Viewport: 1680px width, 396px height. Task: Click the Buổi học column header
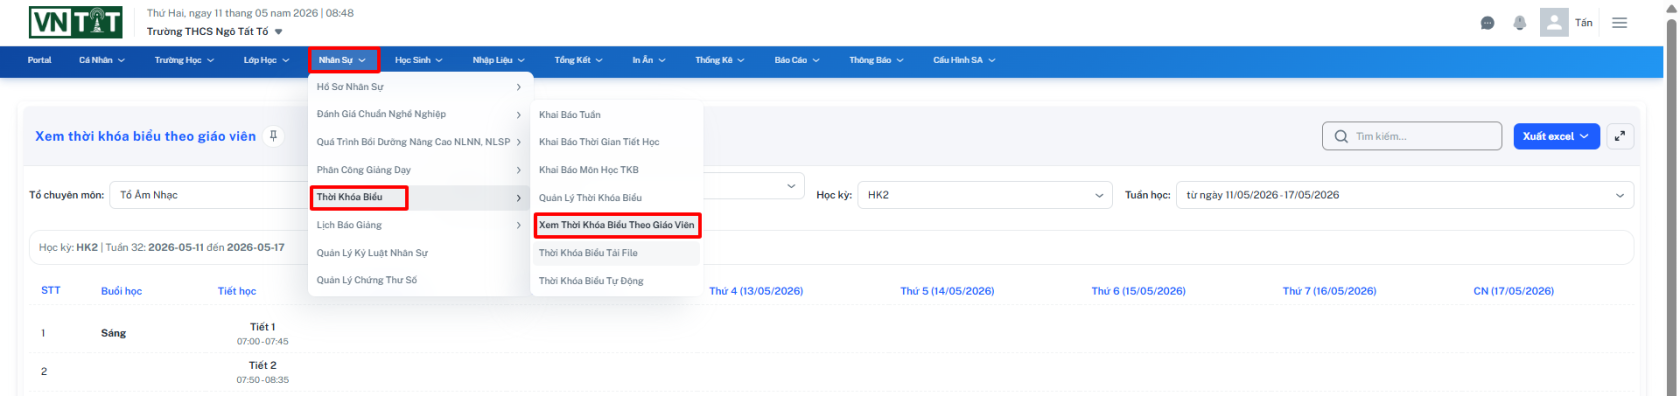point(121,291)
